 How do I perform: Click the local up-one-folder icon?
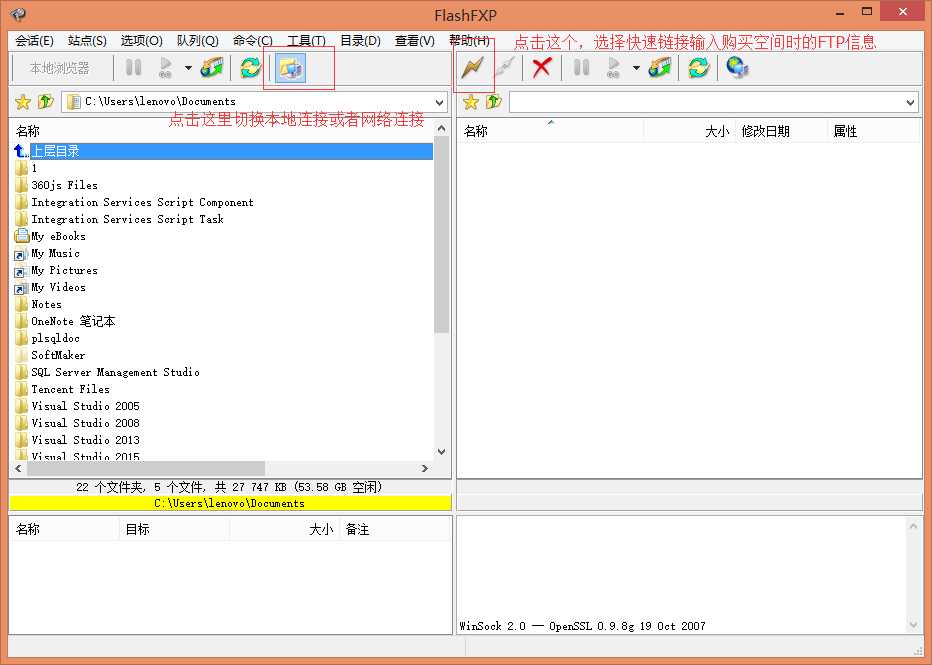point(46,102)
